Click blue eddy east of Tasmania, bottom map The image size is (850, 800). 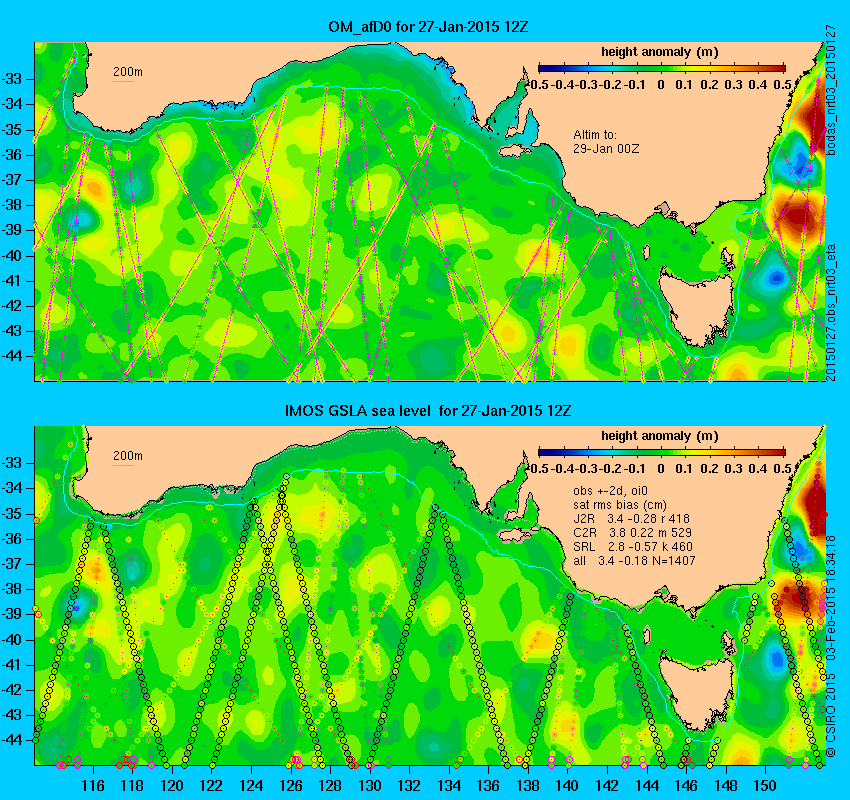(x=776, y=659)
